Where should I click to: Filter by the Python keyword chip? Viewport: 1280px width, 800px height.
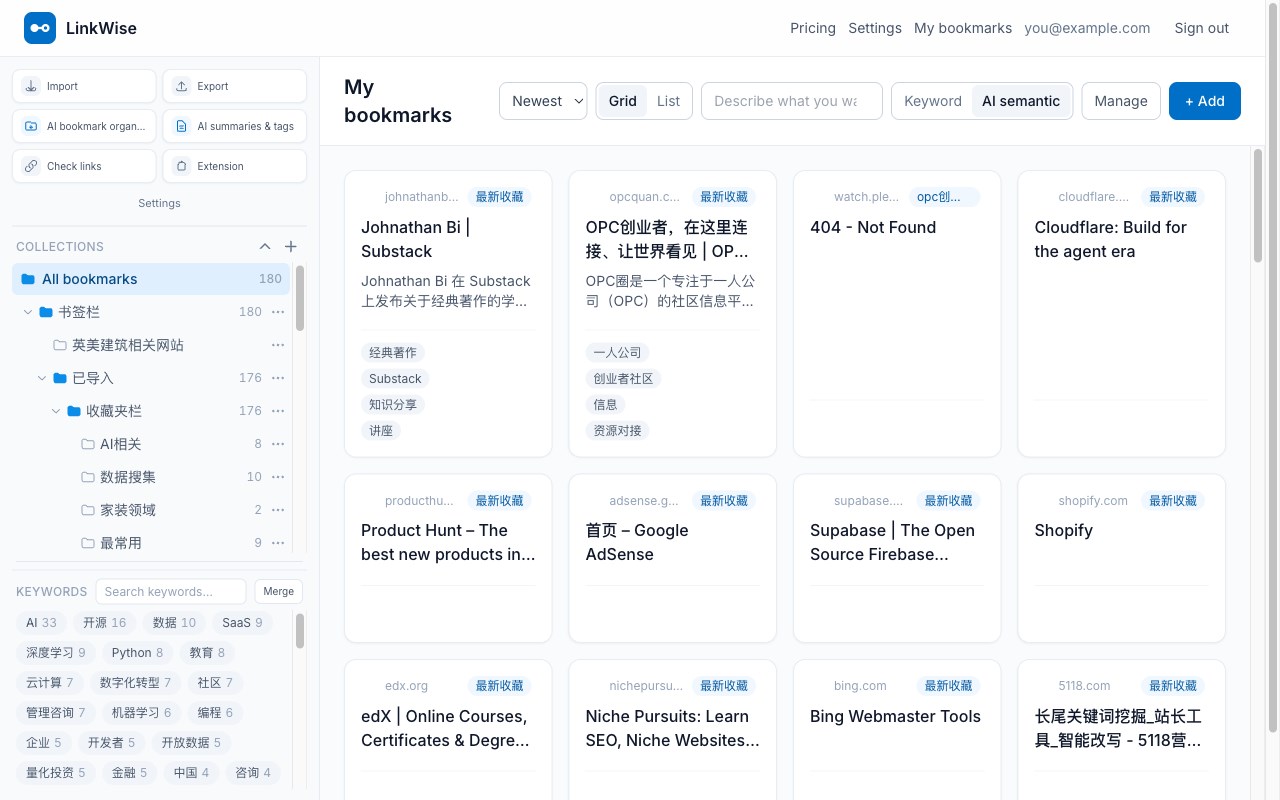pyautogui.click(x=138, y=653)
